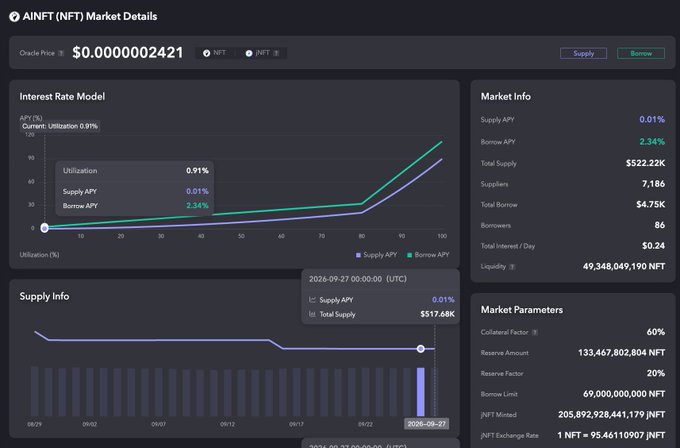Click the Oracle Price help icon
Screen dimensions: 680x448
[61, 53]
